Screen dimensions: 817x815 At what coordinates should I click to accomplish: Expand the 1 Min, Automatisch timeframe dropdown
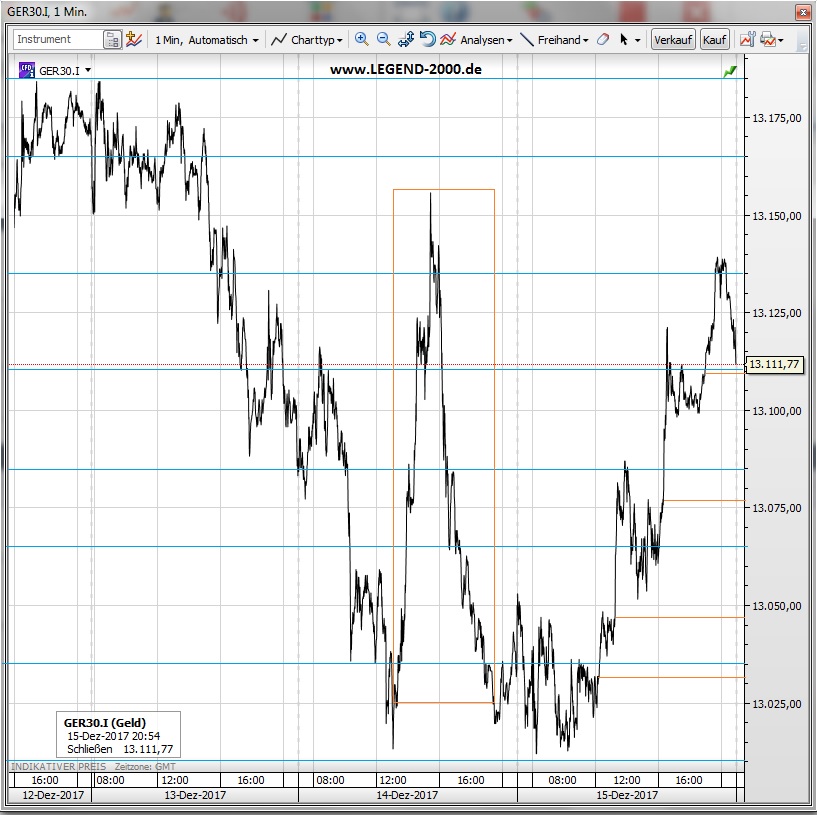coord(206,40)
